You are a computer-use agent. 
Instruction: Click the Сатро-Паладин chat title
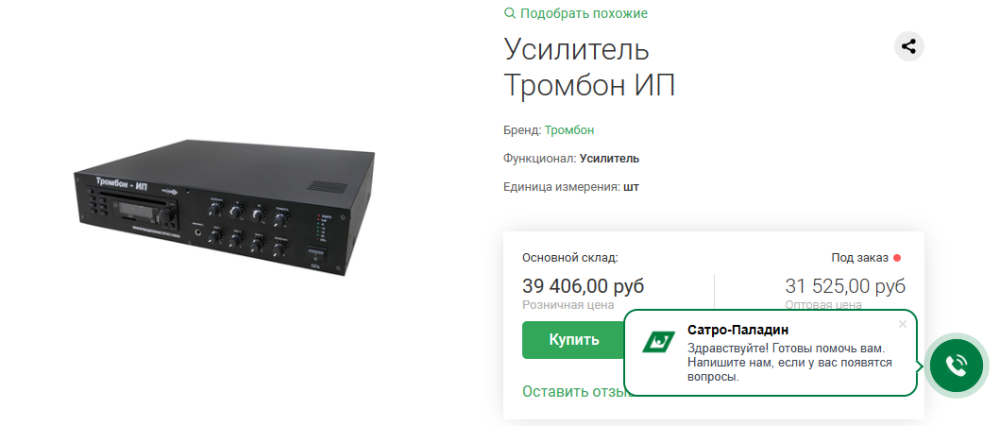point(738,330)
